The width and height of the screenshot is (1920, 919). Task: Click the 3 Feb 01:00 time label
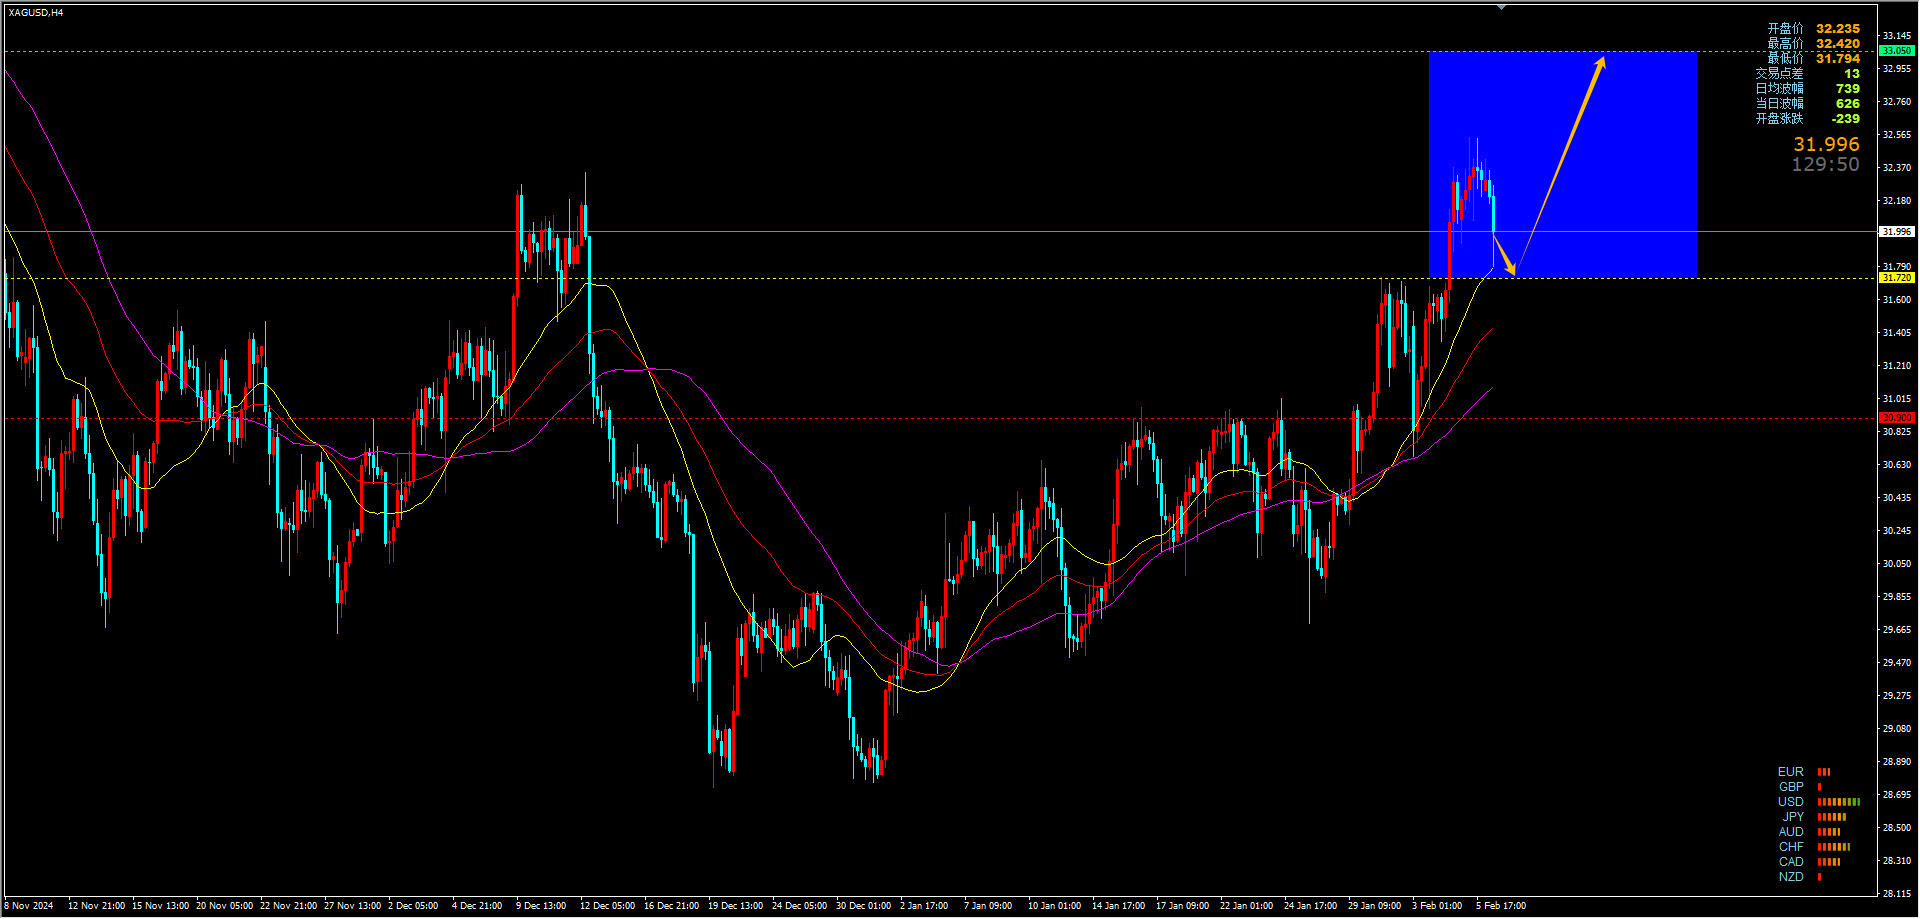tap(1437, 906)
